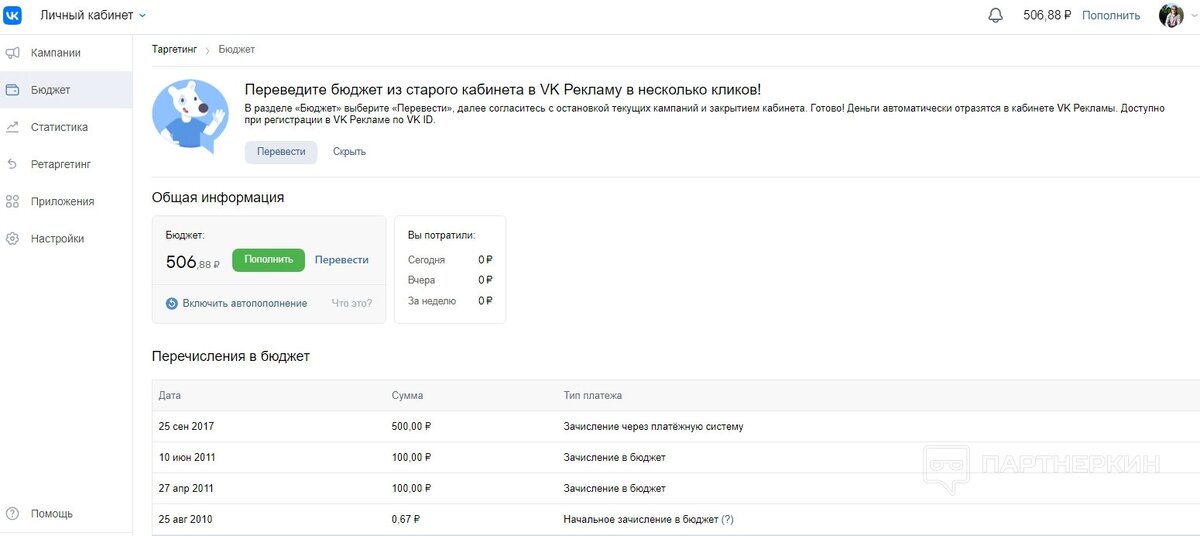Image resolution: width=1200 pixels, height=536 pixels.
Task: Click the VK logo icon
Action: pyautogui.click(x=12, y=15)
